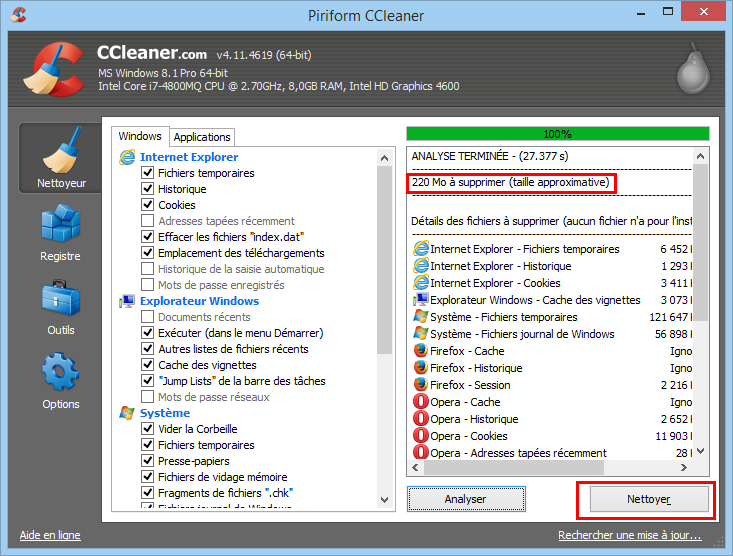This screenshot has height=556, width=733.
Task: Click Windows icon for Fichiers journal result
Action: click(x=421, y=333)
